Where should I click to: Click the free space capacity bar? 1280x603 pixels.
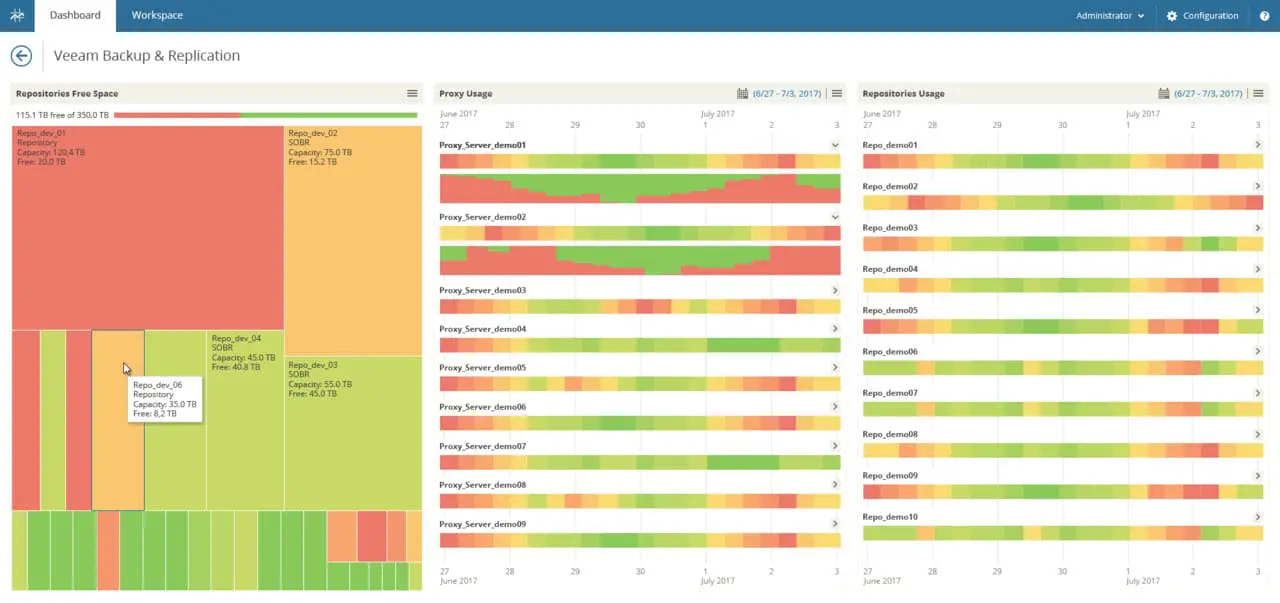(265, 115)
